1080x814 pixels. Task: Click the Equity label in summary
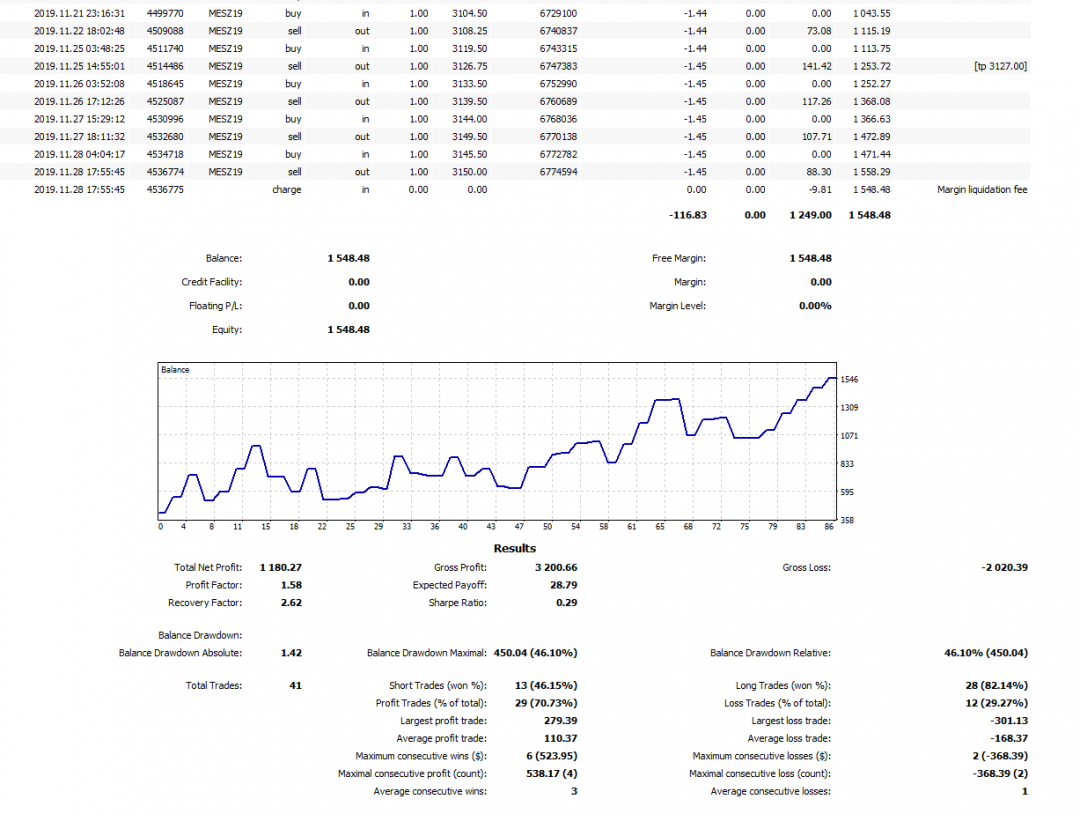(x=226, y=330)
